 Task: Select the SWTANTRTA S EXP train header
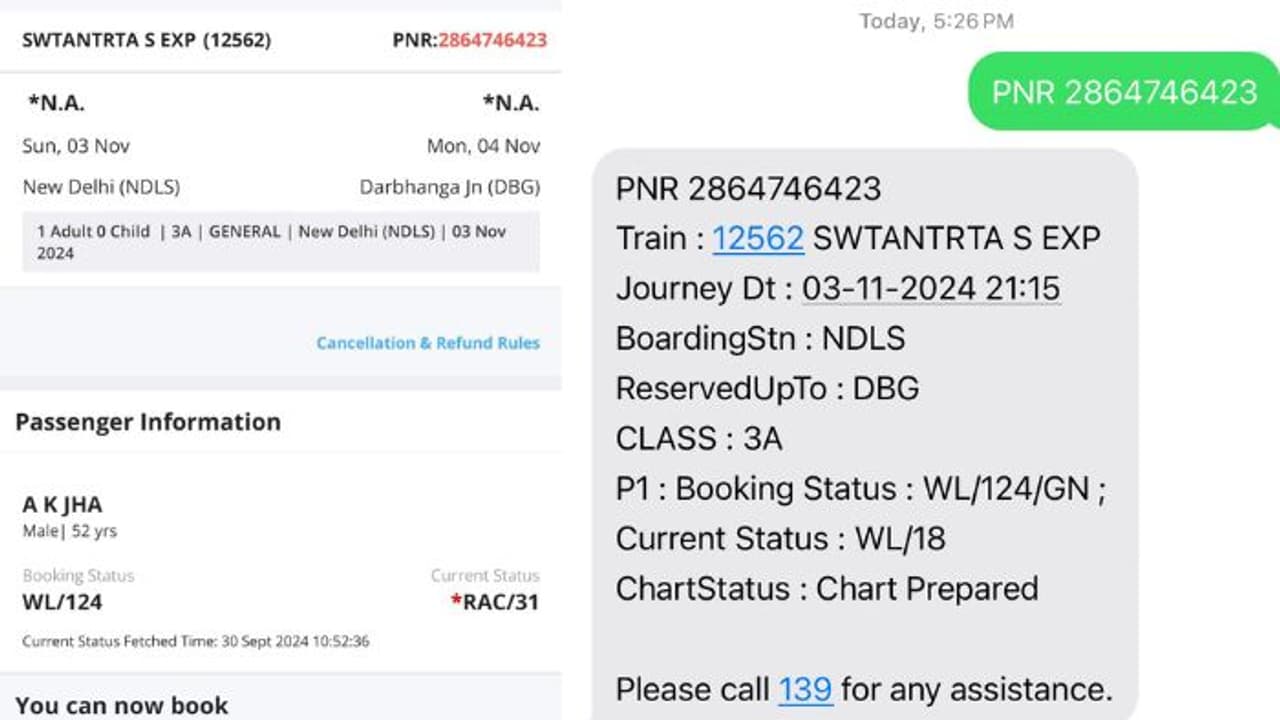pos(146,40)
